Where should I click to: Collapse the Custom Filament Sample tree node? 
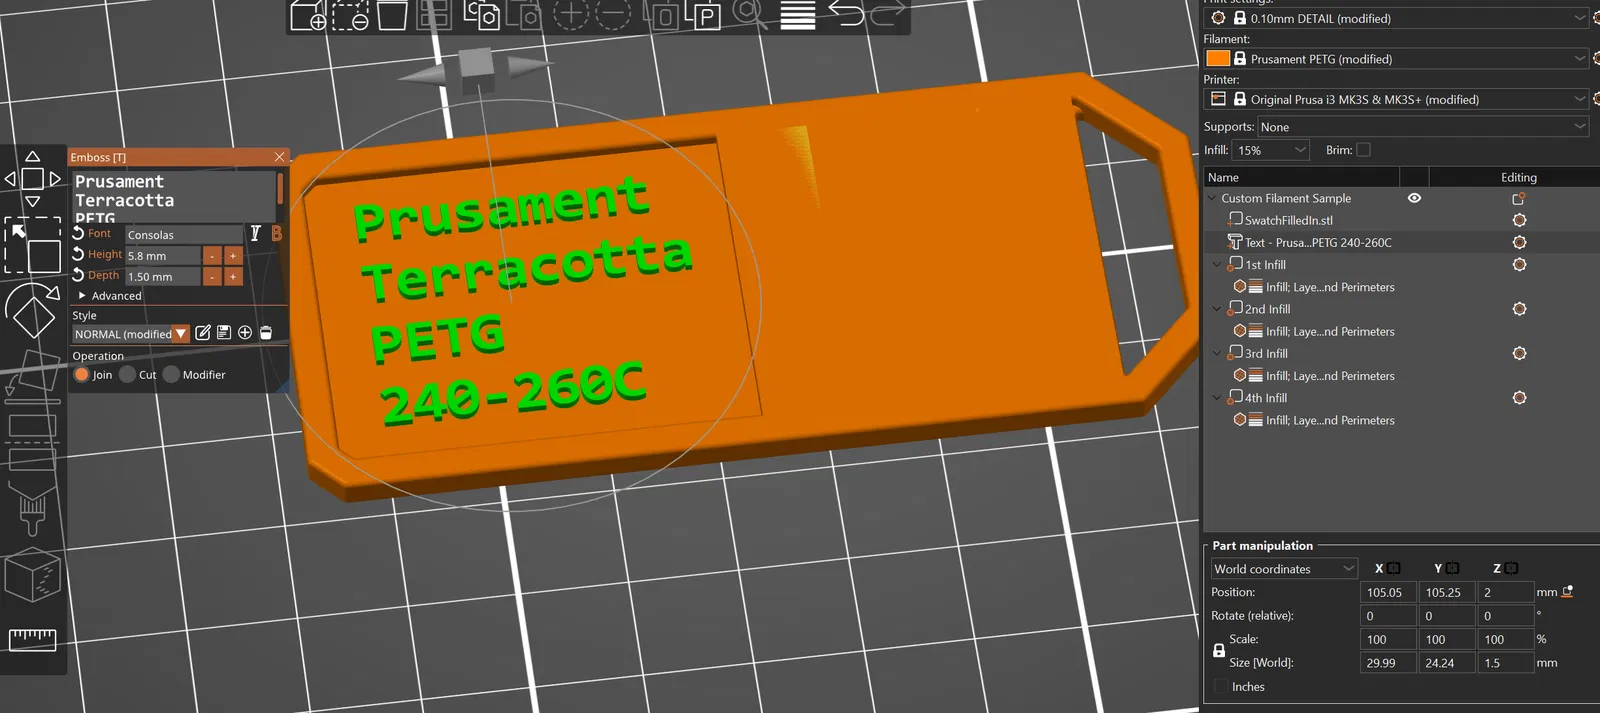pyautogui.click(x=1212, y=198)
